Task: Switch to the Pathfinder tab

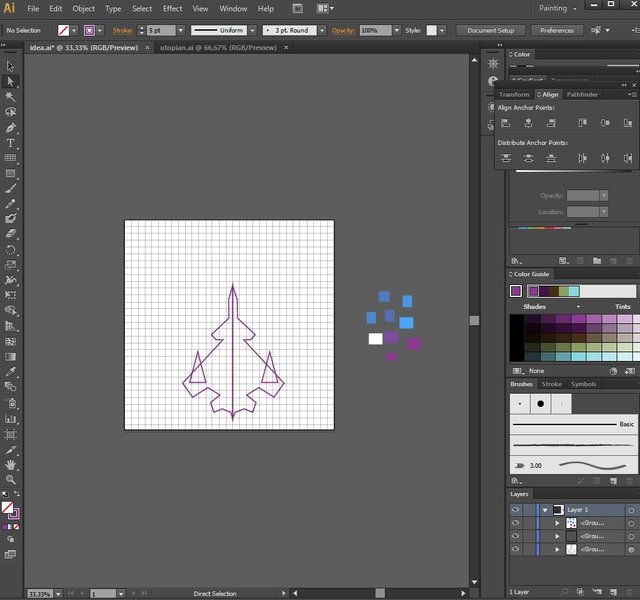Action: (582, 94)
